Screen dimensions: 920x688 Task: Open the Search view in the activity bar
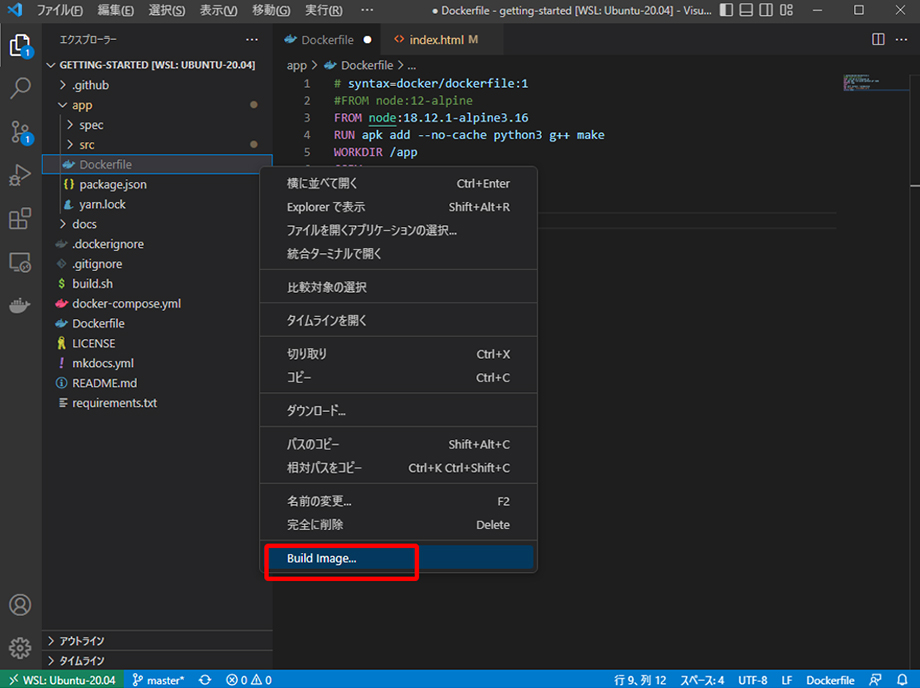[x=20, y=89]
